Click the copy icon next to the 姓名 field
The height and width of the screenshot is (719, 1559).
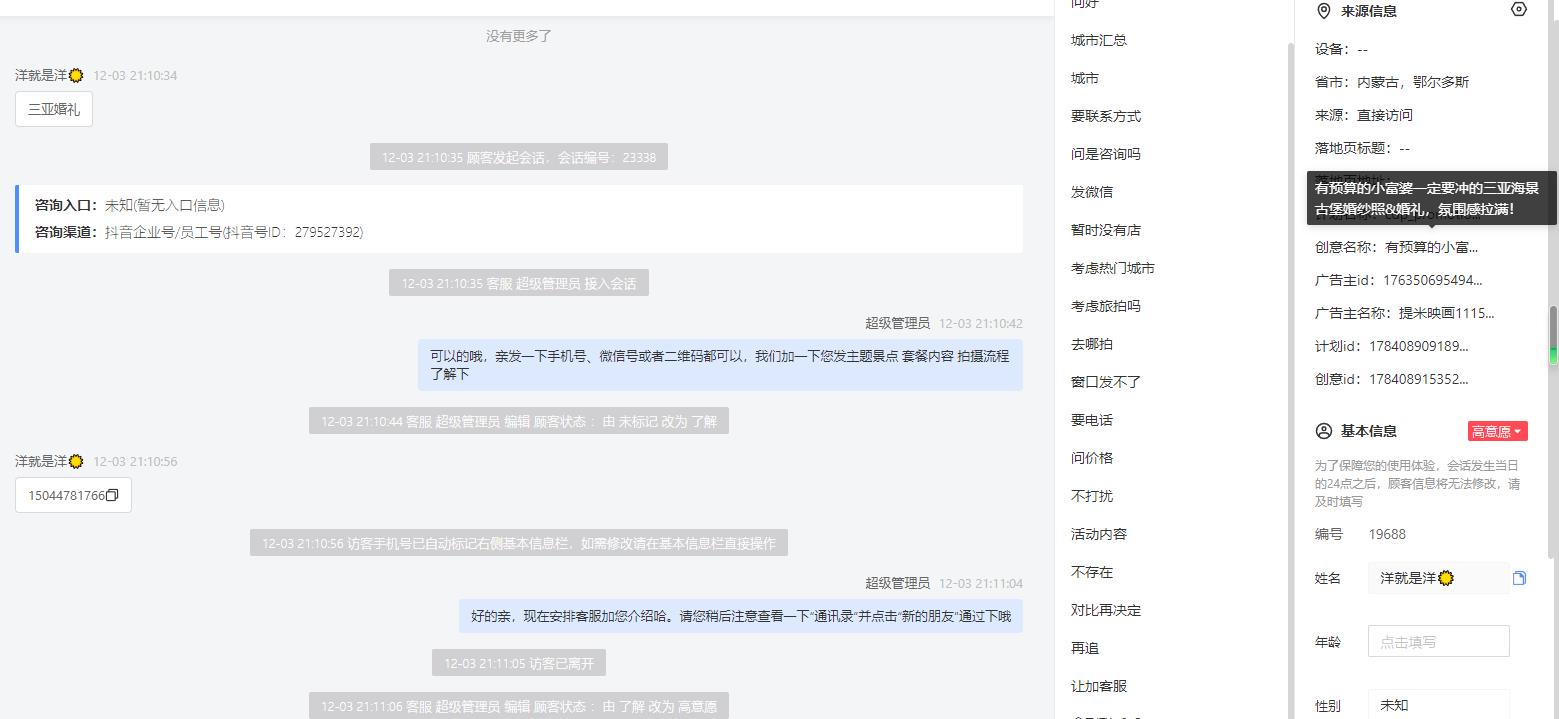pos(1519,578)
